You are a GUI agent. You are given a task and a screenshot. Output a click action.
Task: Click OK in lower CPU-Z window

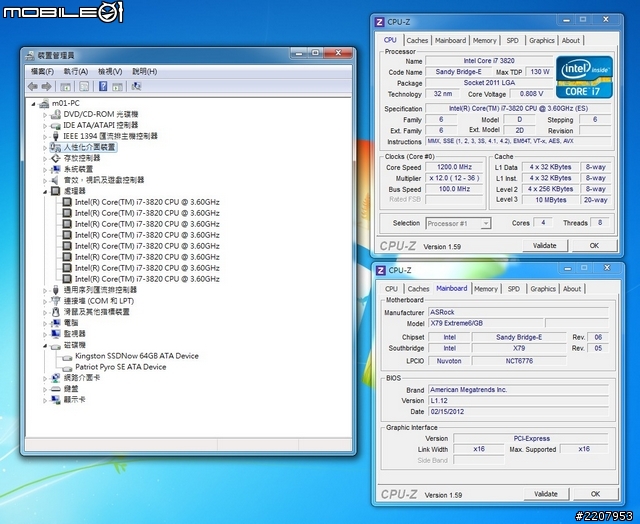tap(595, 494)
